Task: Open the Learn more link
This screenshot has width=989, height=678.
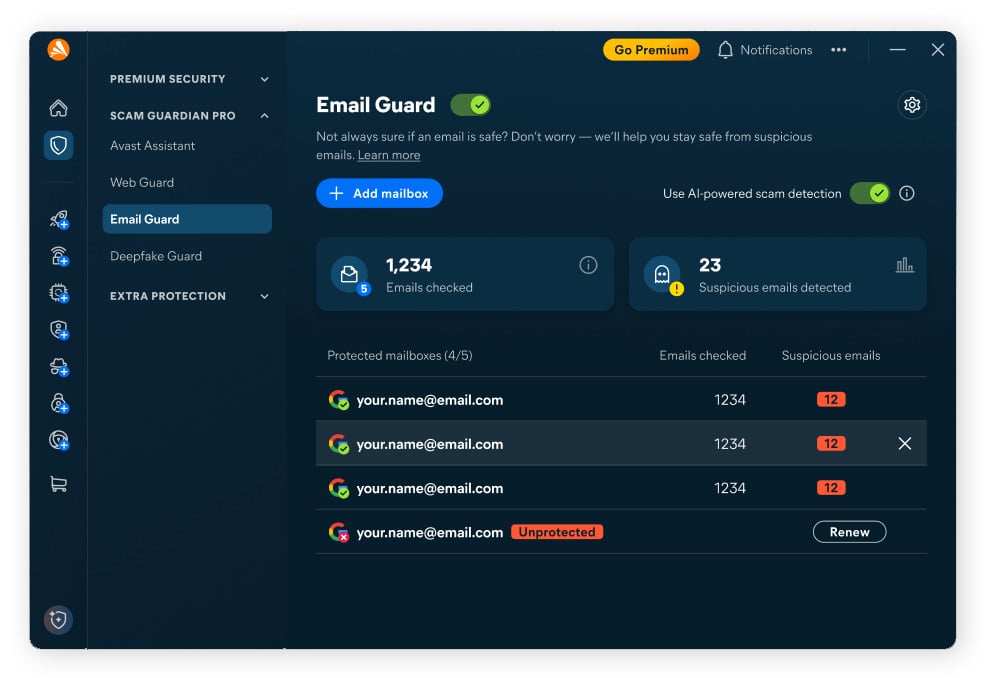Action: [x=389, y=155]
